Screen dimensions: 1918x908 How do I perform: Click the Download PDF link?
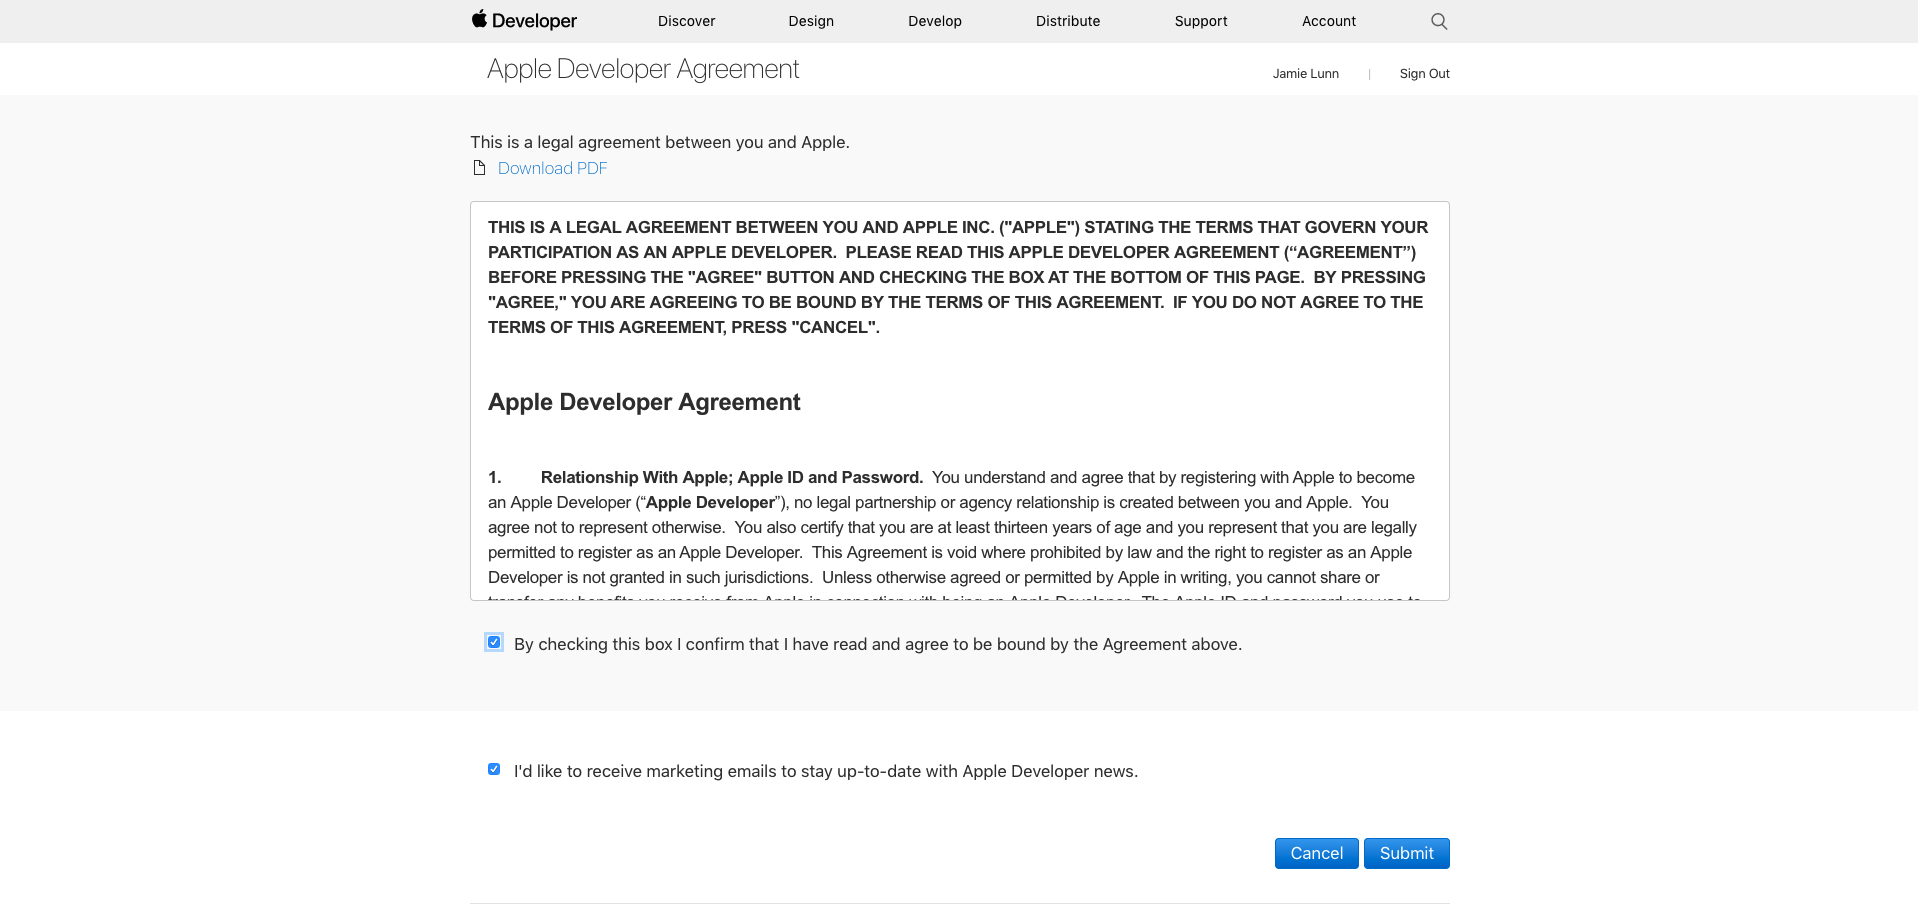(552, 168)
